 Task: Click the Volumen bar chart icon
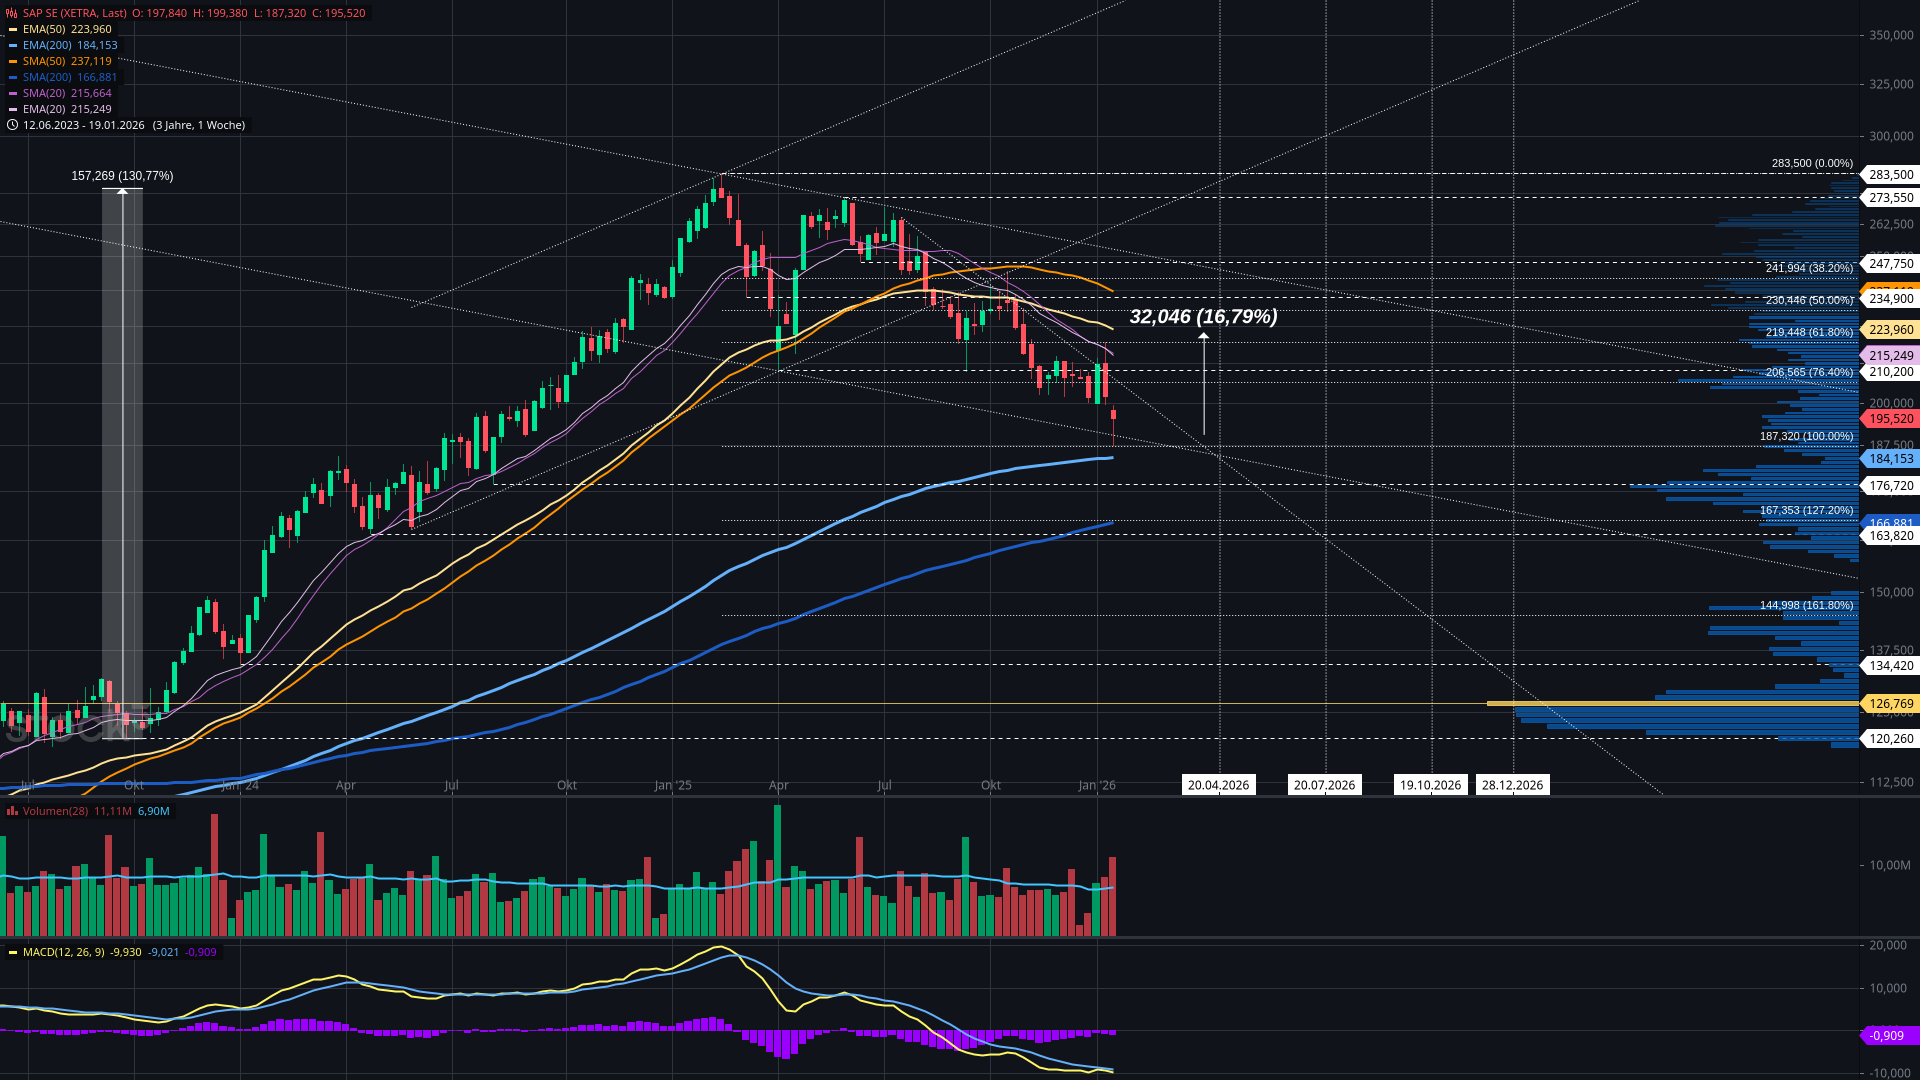pyautogui.click(x=12, y=811)
